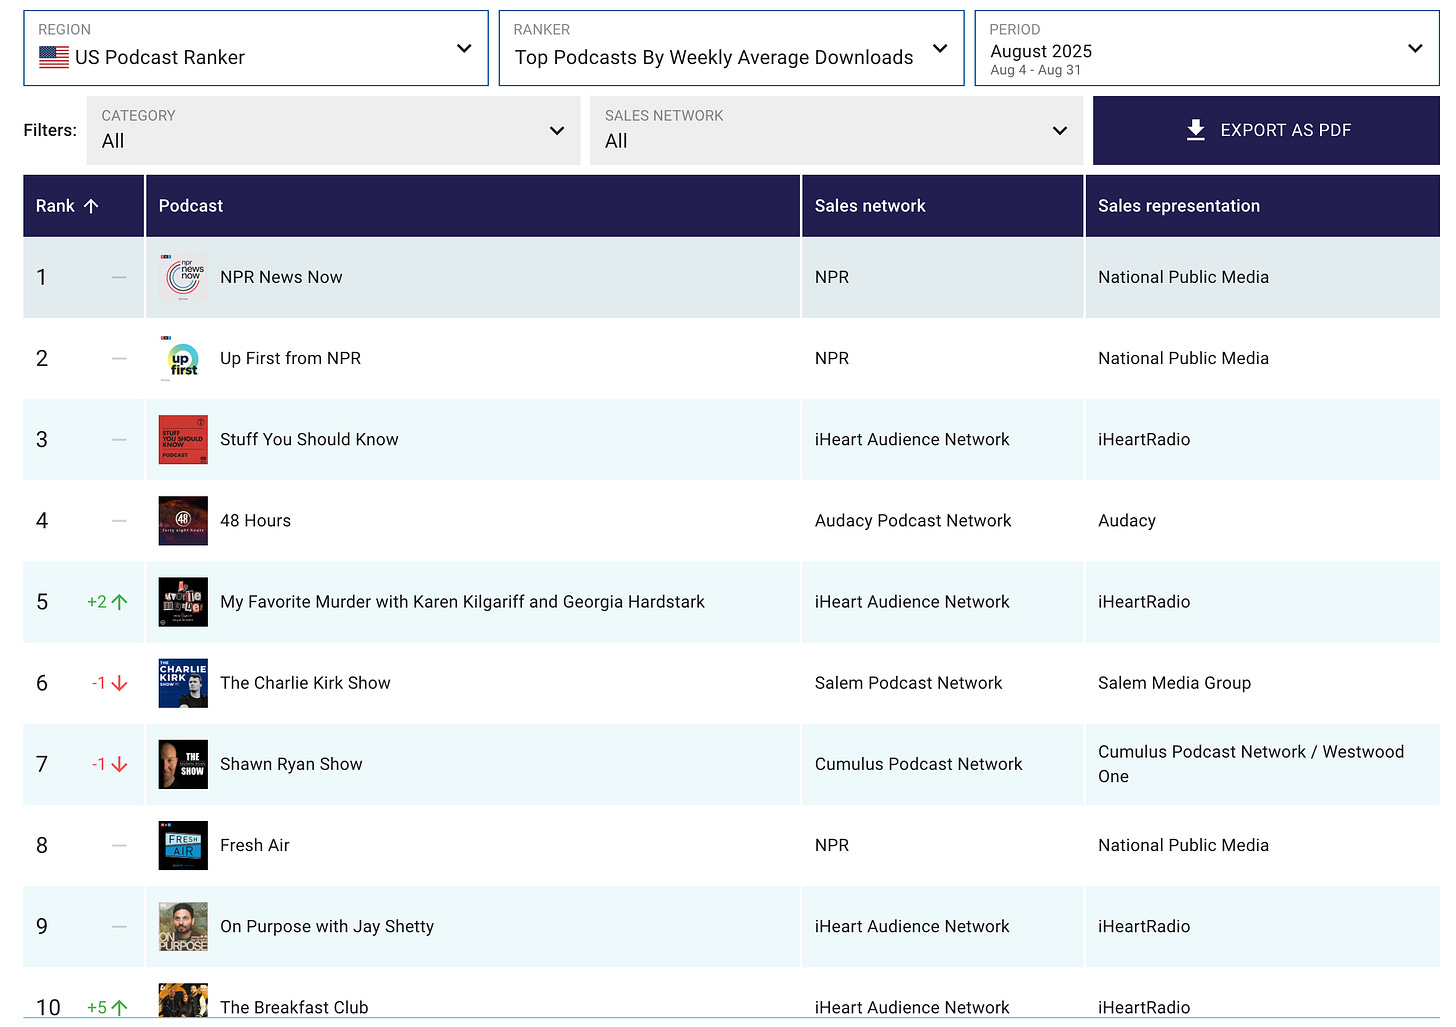Screen dimensions: 1456x1027
Task: Expand the Sales Network filter dropdown
Action: pyautogui.click(x=836, y=130)
